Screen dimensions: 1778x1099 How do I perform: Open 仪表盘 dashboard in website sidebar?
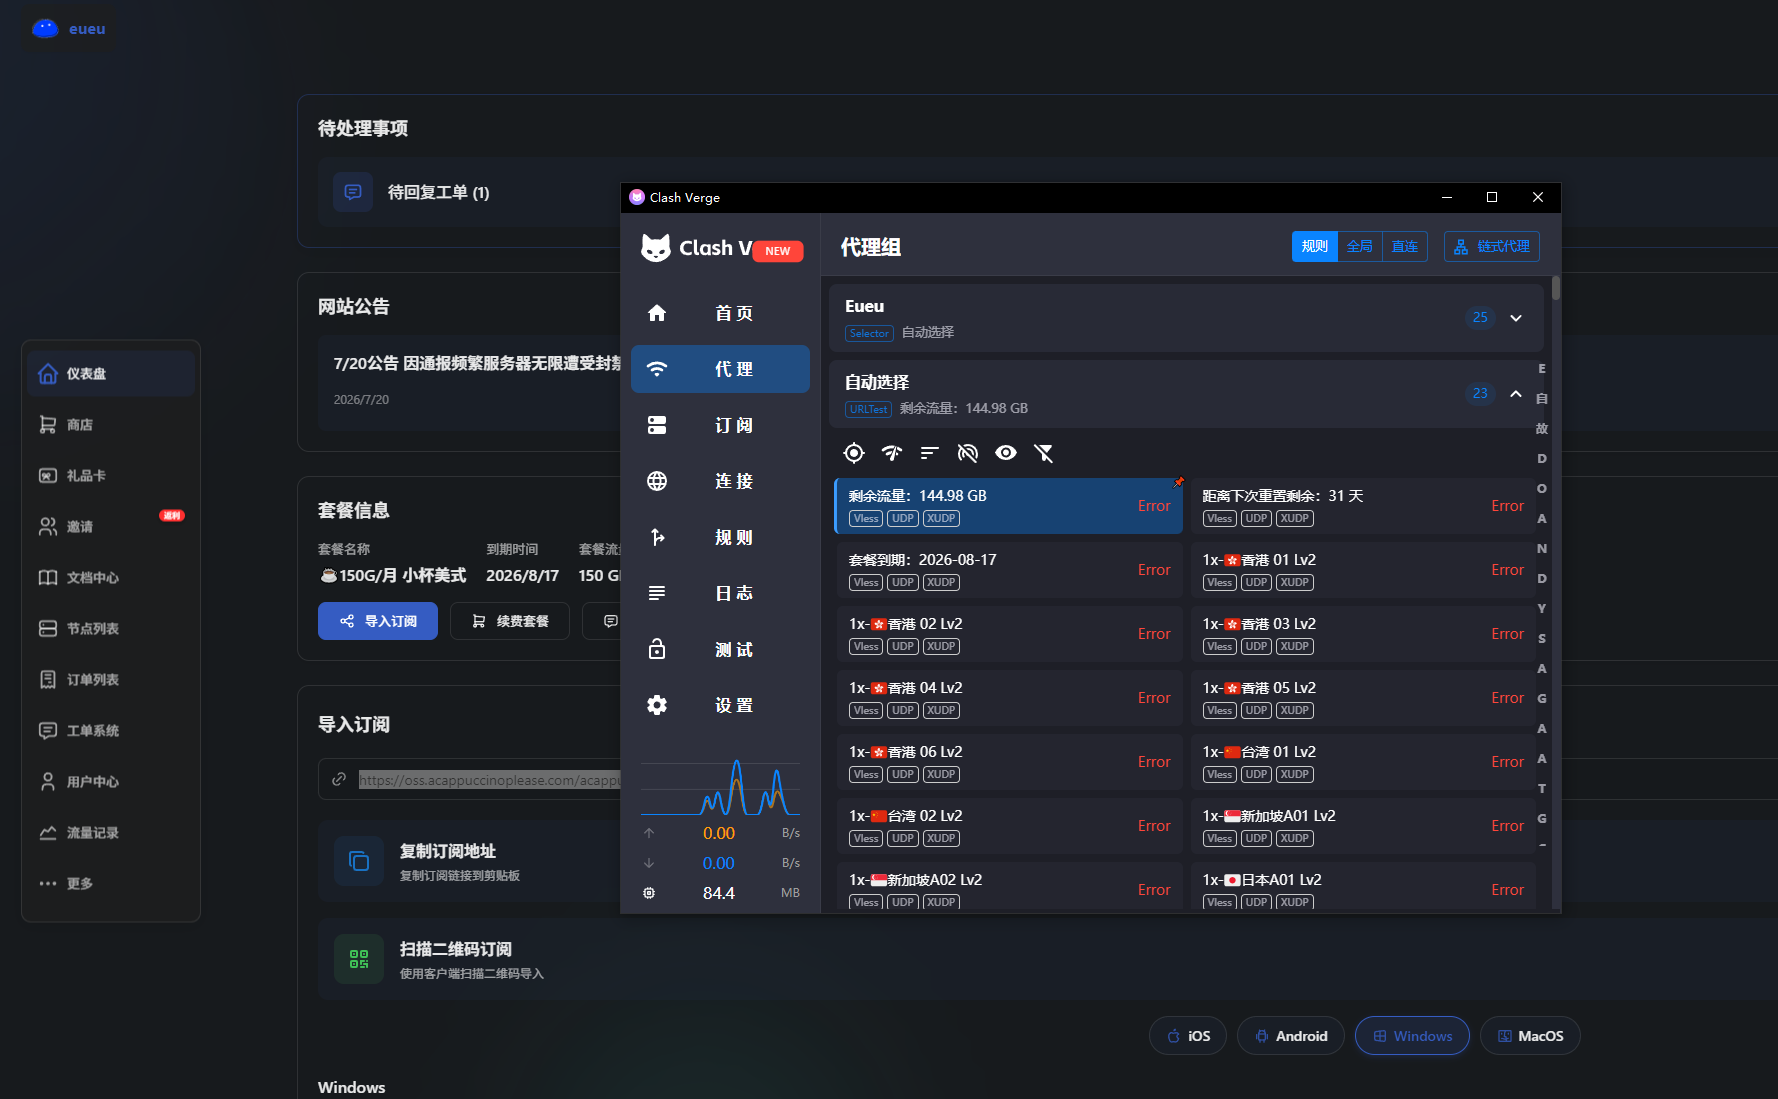click(x=111, y=374)
